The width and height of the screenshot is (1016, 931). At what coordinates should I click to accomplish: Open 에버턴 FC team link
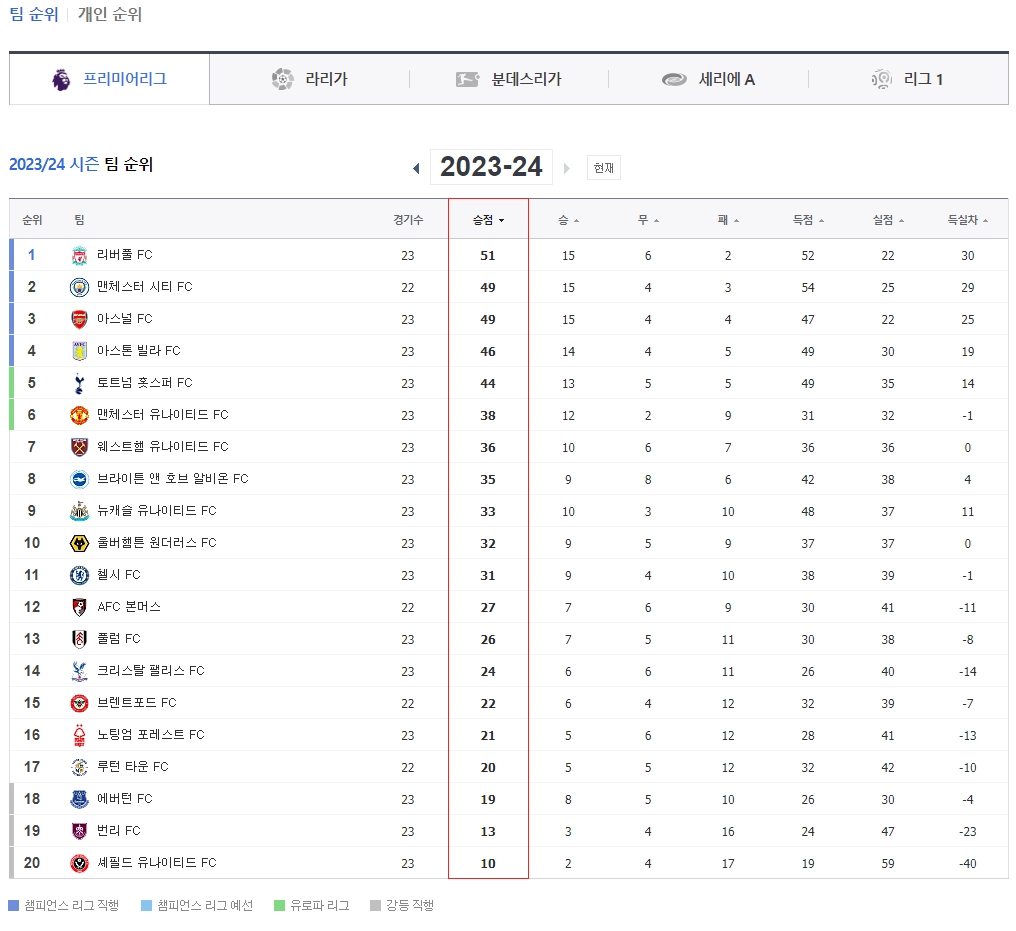pos(124,798)
